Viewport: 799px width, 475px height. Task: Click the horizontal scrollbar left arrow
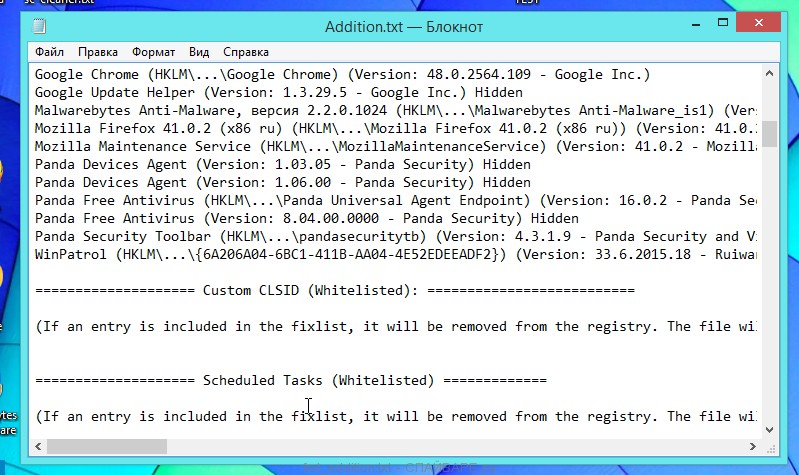[x=38, y=446]
